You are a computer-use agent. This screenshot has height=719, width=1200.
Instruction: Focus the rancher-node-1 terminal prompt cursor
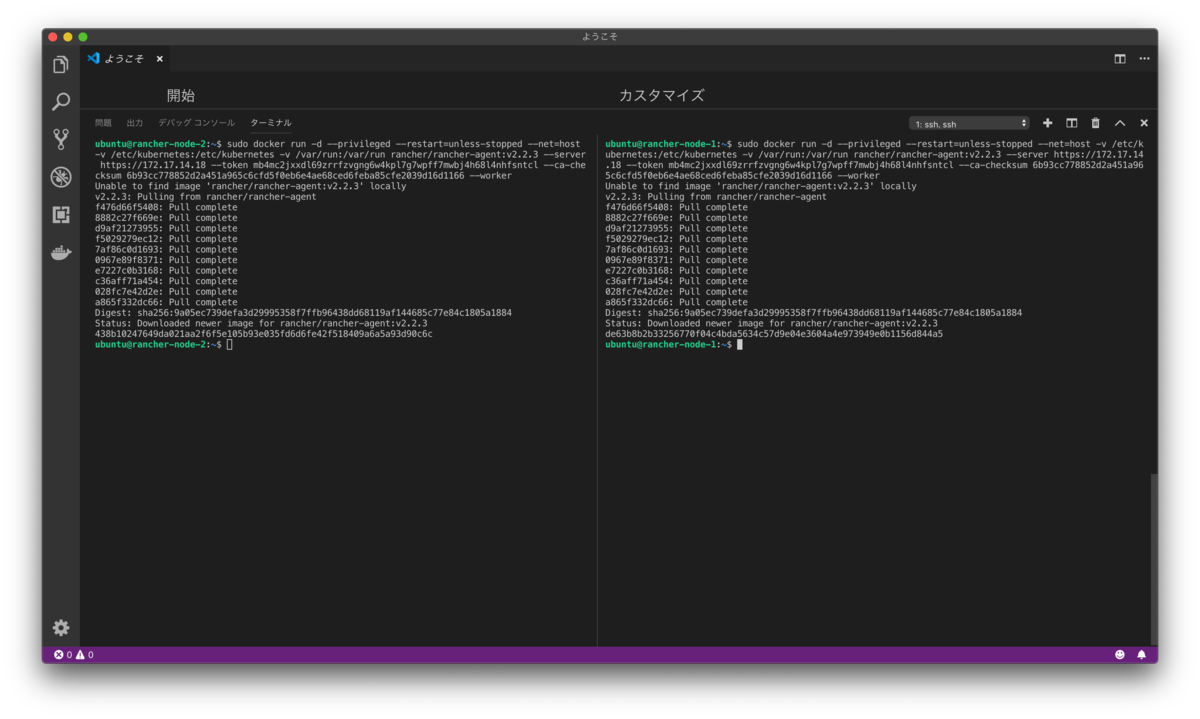pos(739,344)
